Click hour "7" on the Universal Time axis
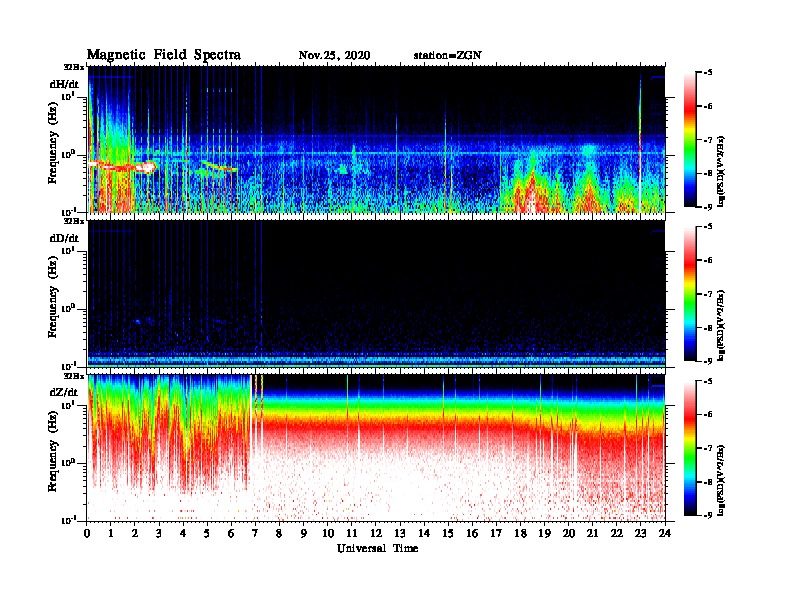792x612 pixels. pos(256,534)
